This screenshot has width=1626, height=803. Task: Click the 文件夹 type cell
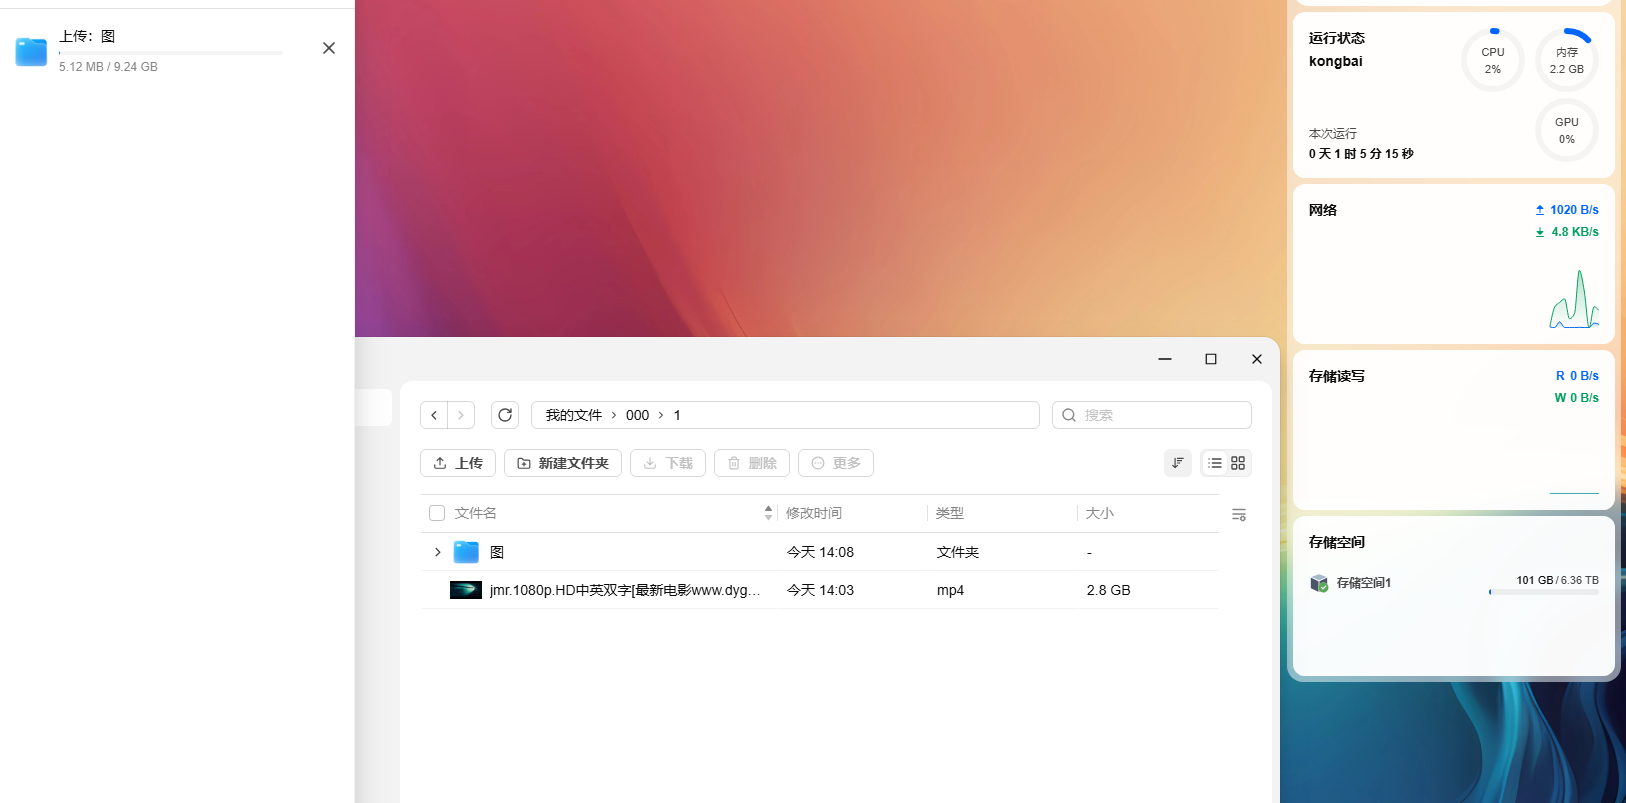958,552
